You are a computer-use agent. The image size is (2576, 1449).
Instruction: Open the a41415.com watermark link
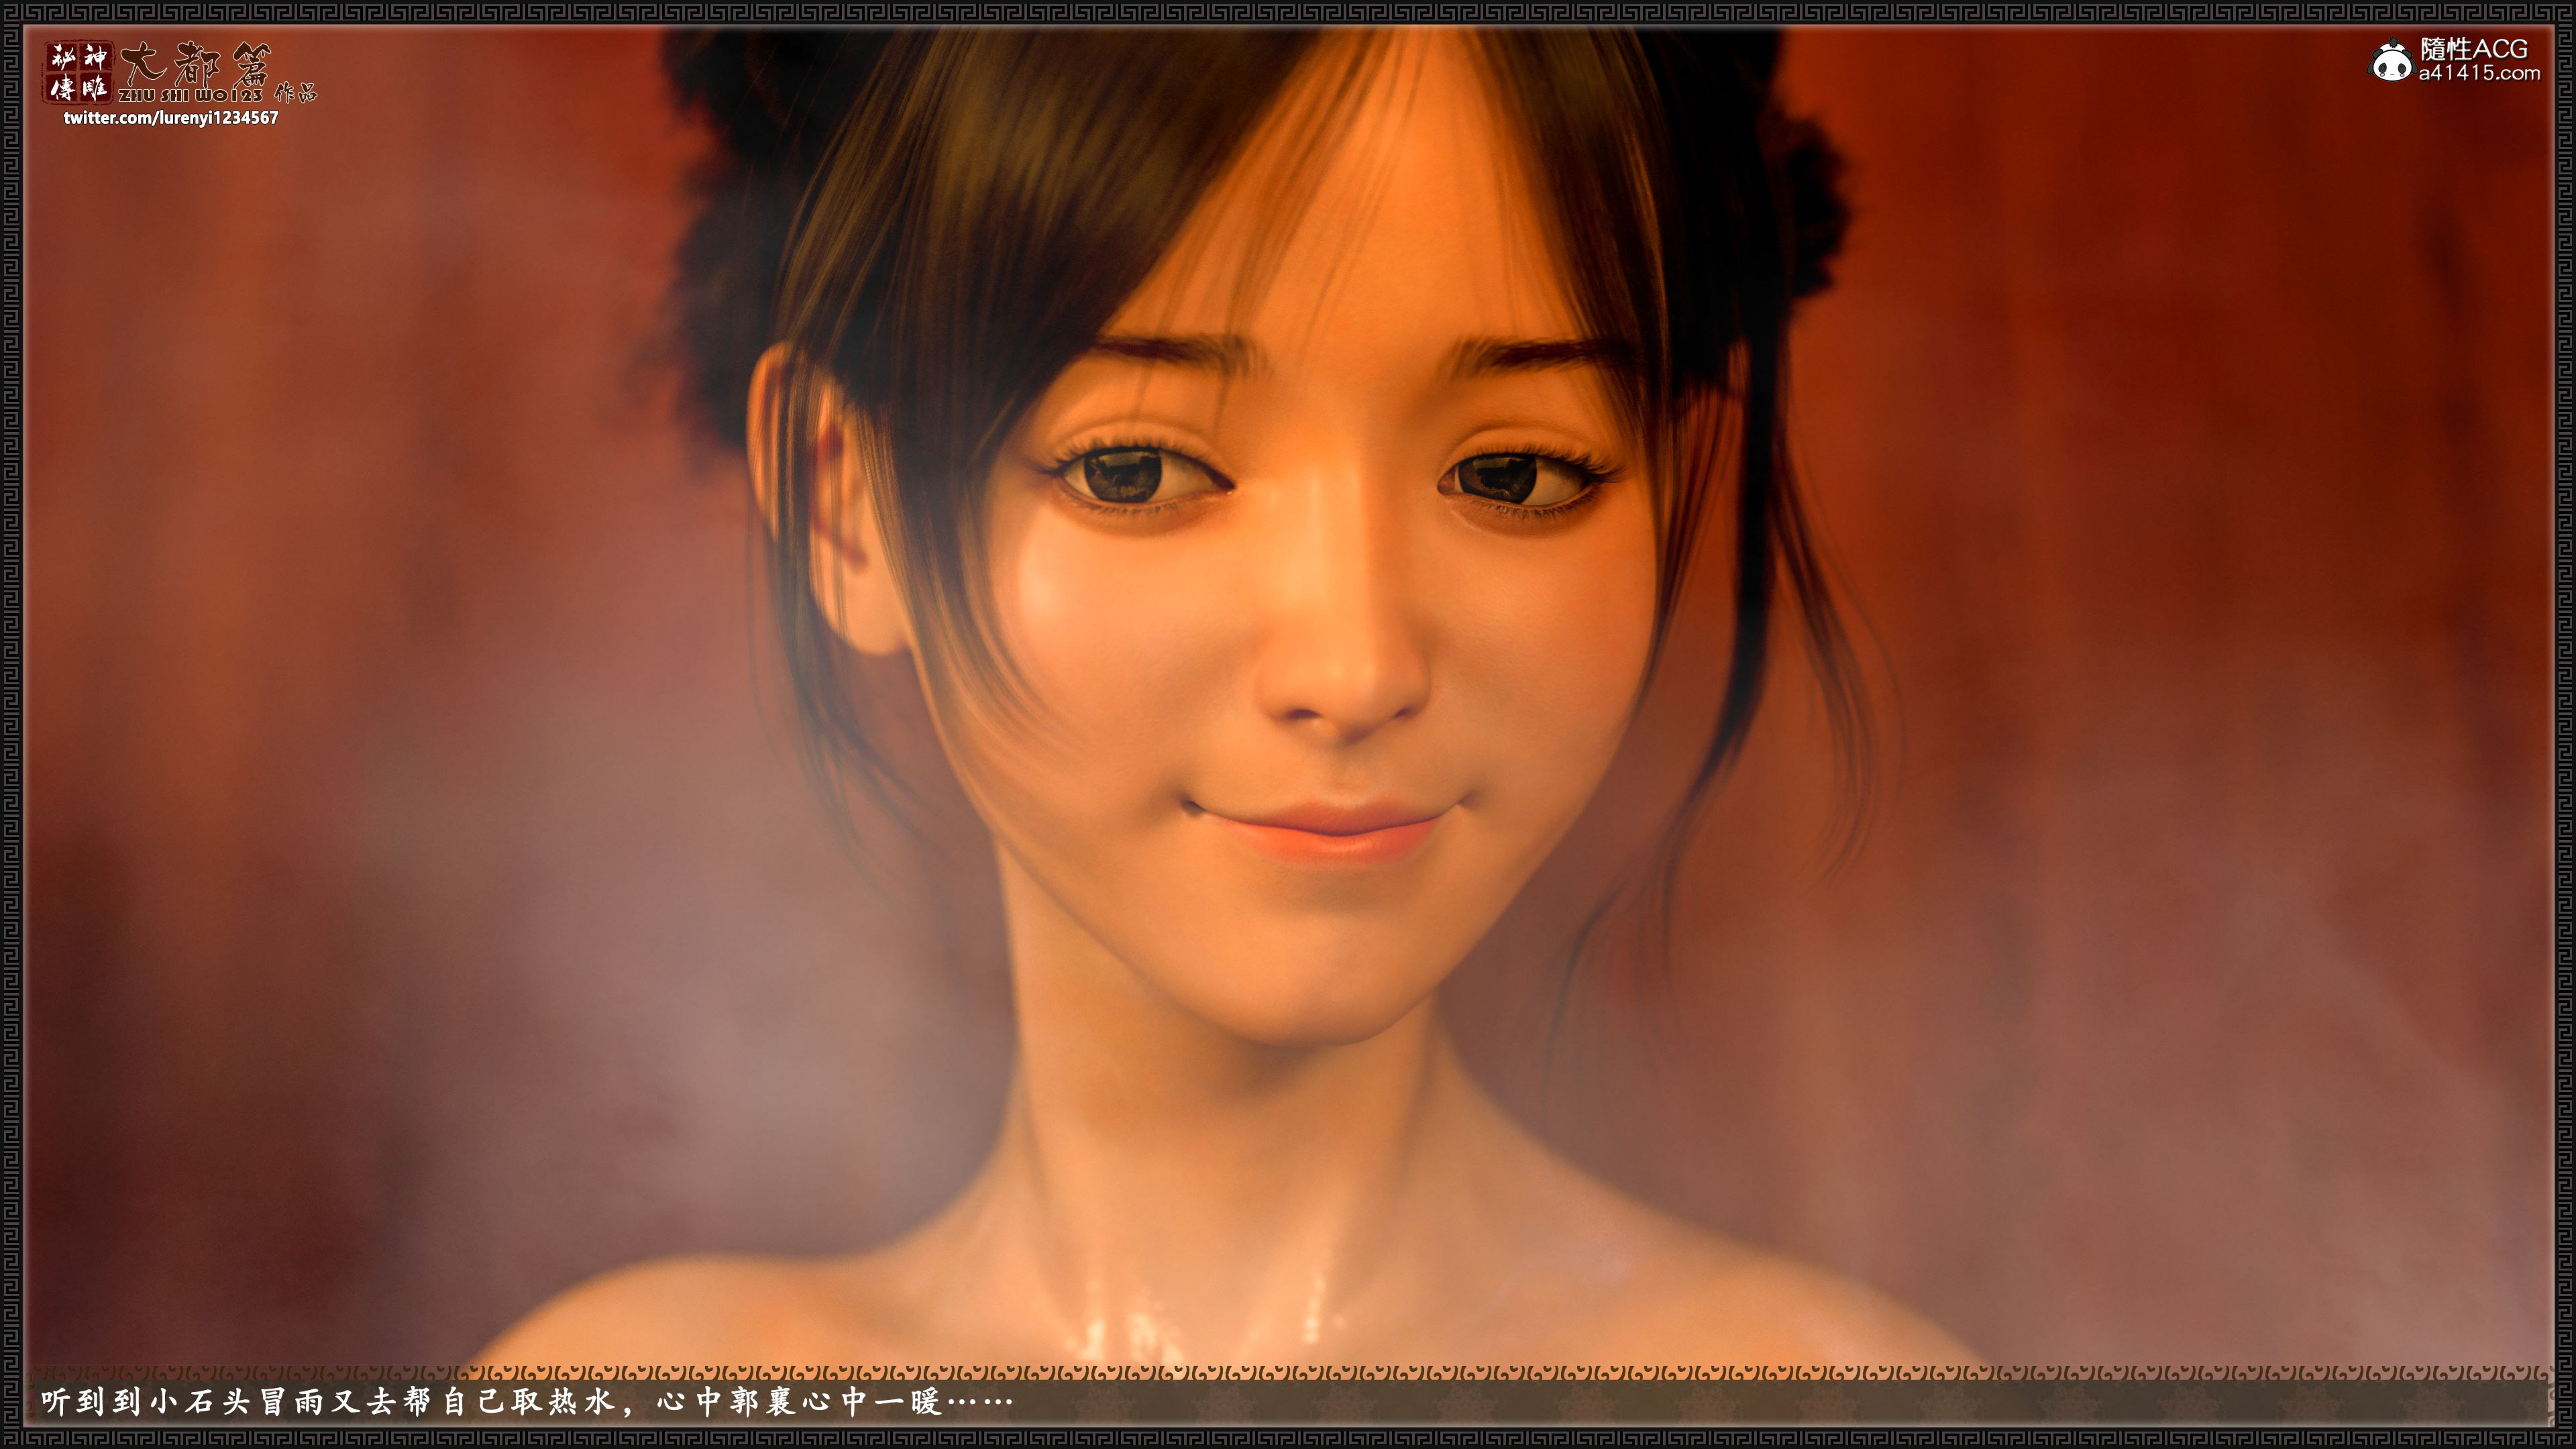click(x=2479, y=74)
